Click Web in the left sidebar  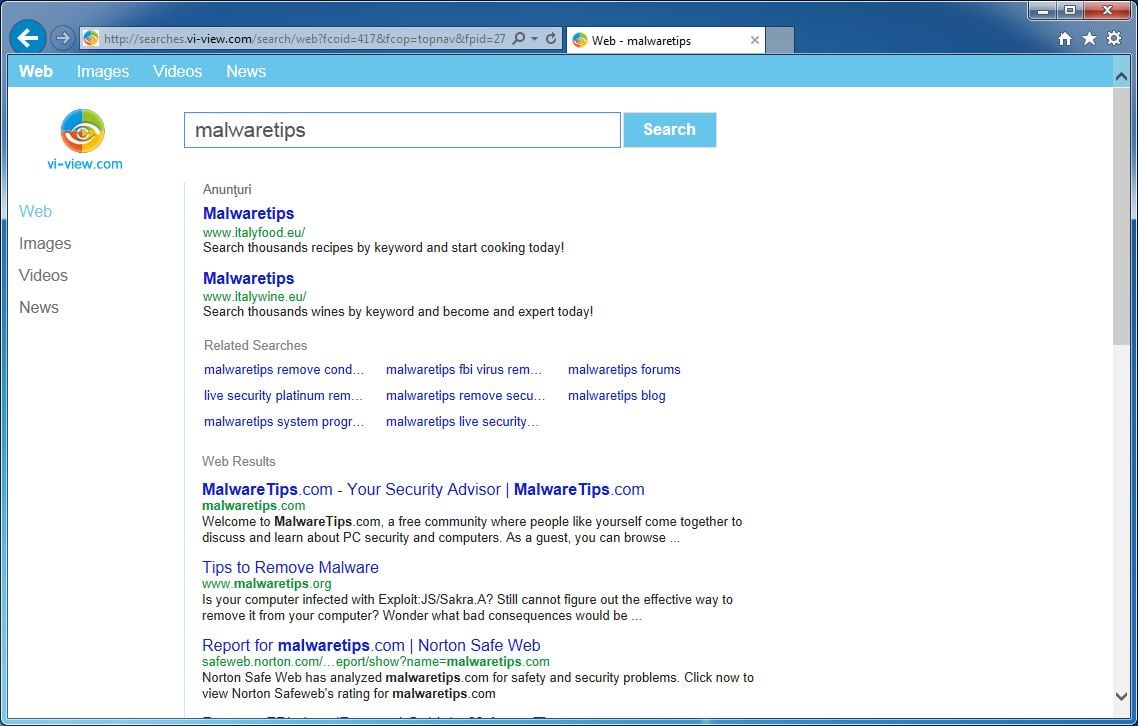36,211
